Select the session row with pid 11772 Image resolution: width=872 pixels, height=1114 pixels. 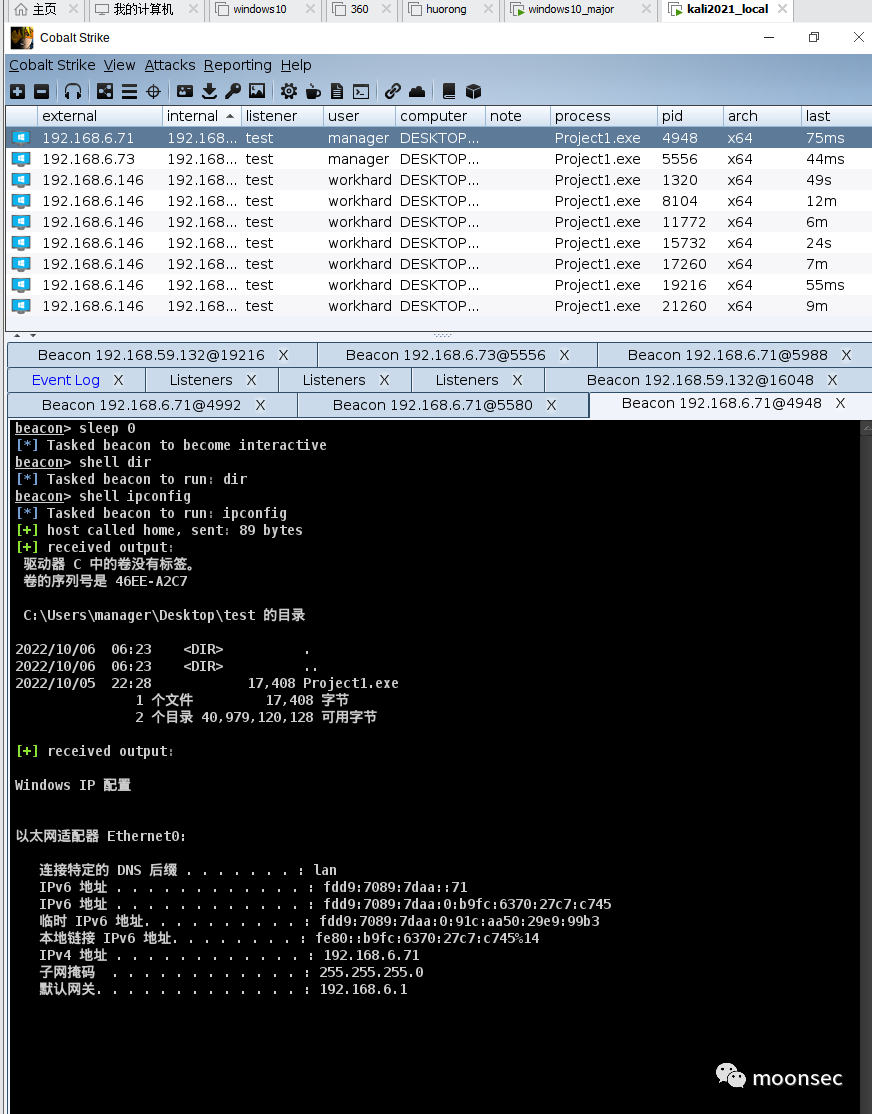438,222
